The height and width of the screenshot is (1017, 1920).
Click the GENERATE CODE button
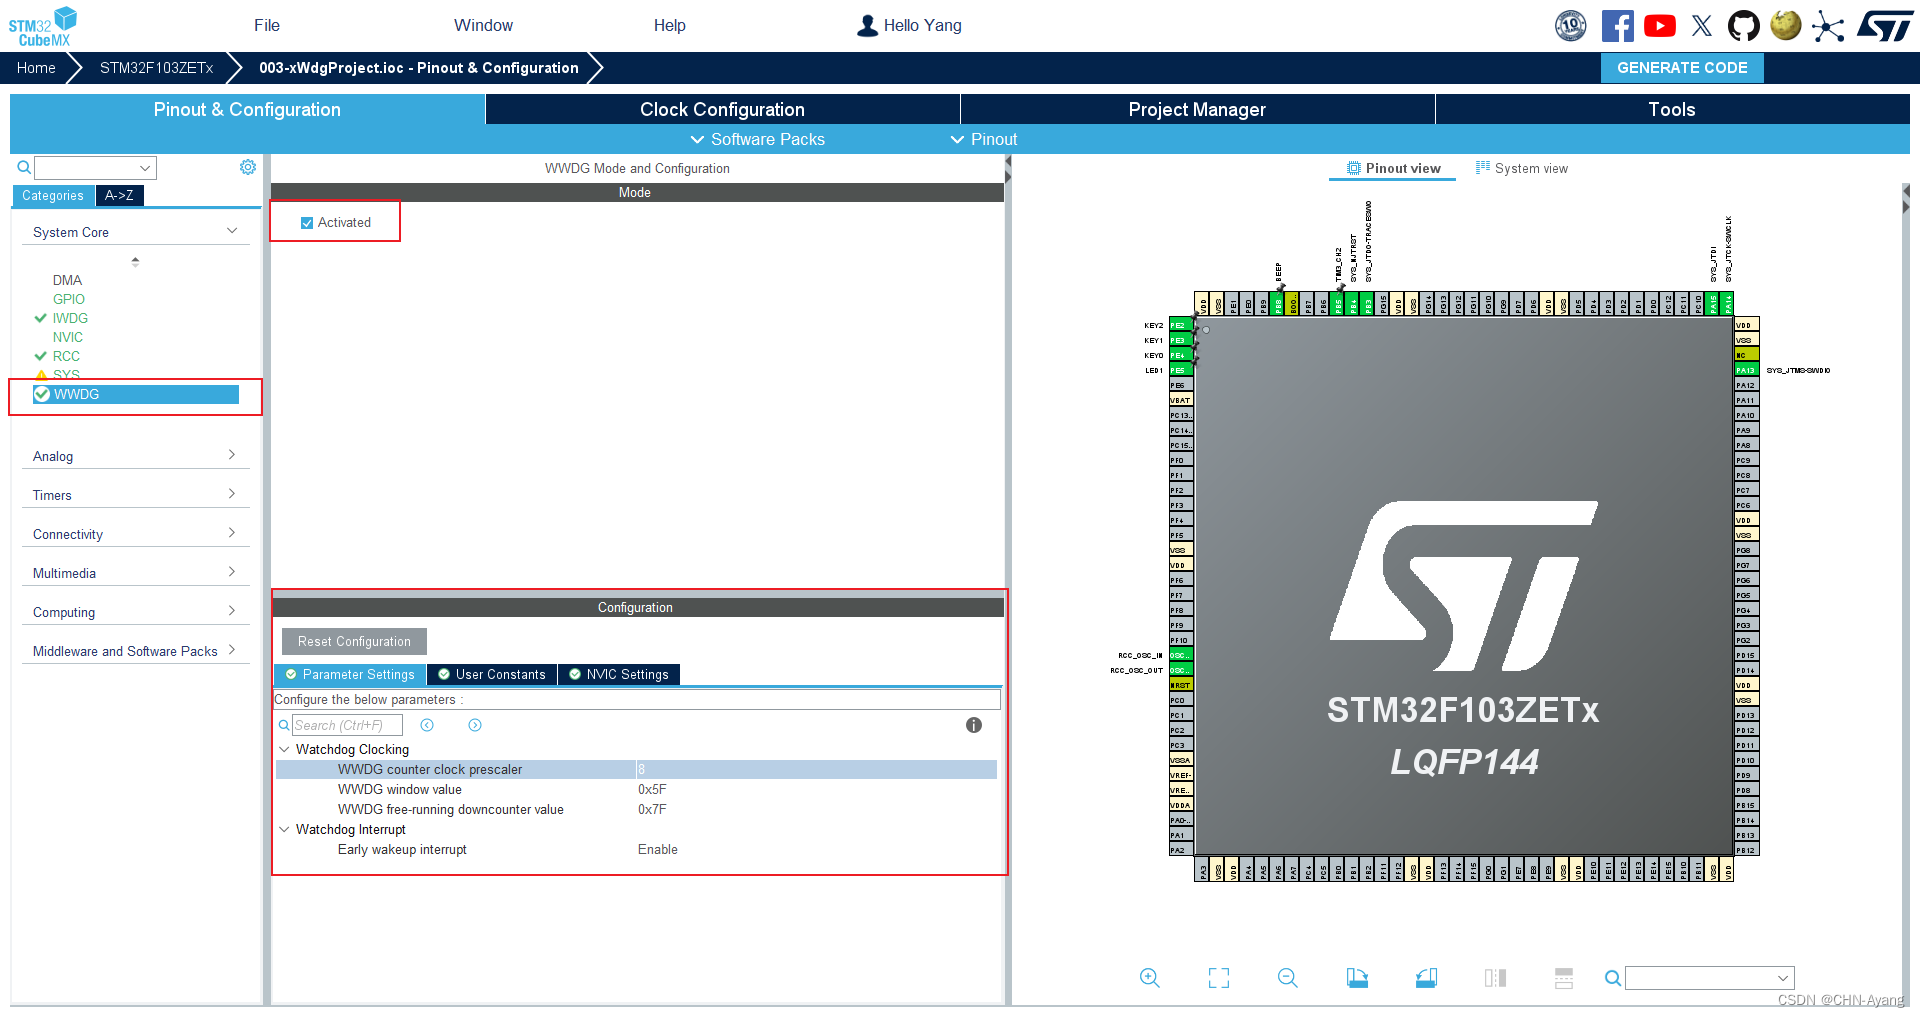(1682, 68)
